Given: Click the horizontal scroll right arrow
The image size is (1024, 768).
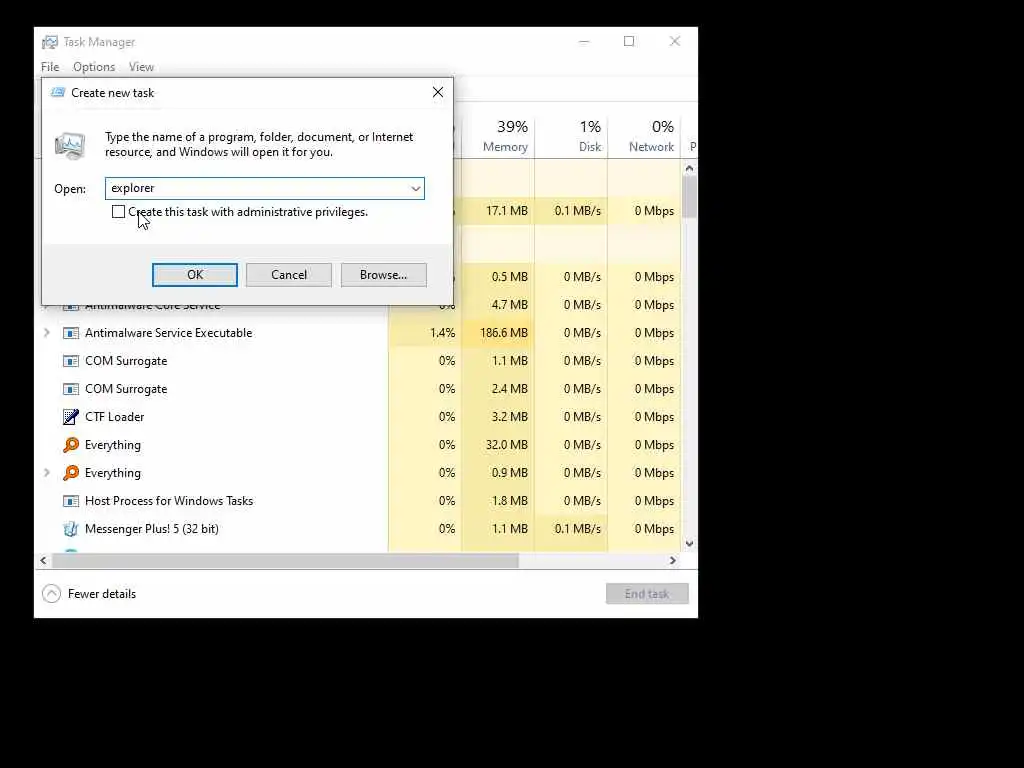Looking at the screenshot, I should tap(673, 560).
